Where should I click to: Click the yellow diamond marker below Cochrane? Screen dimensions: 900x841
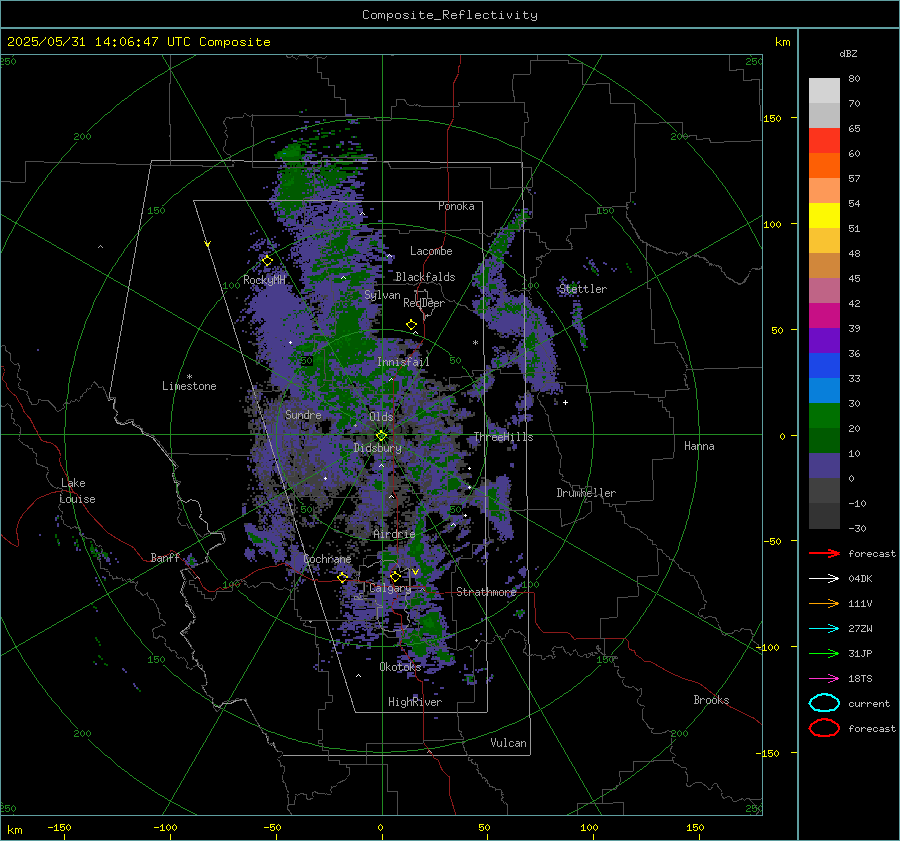pyautogui.click(x=343, y=577)
